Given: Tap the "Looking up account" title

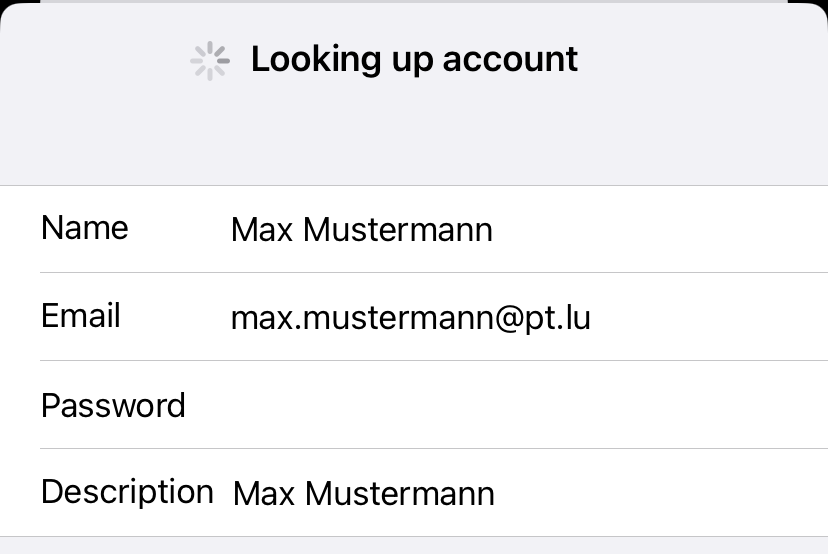Looking at the screenshot, I should [415, 59].
